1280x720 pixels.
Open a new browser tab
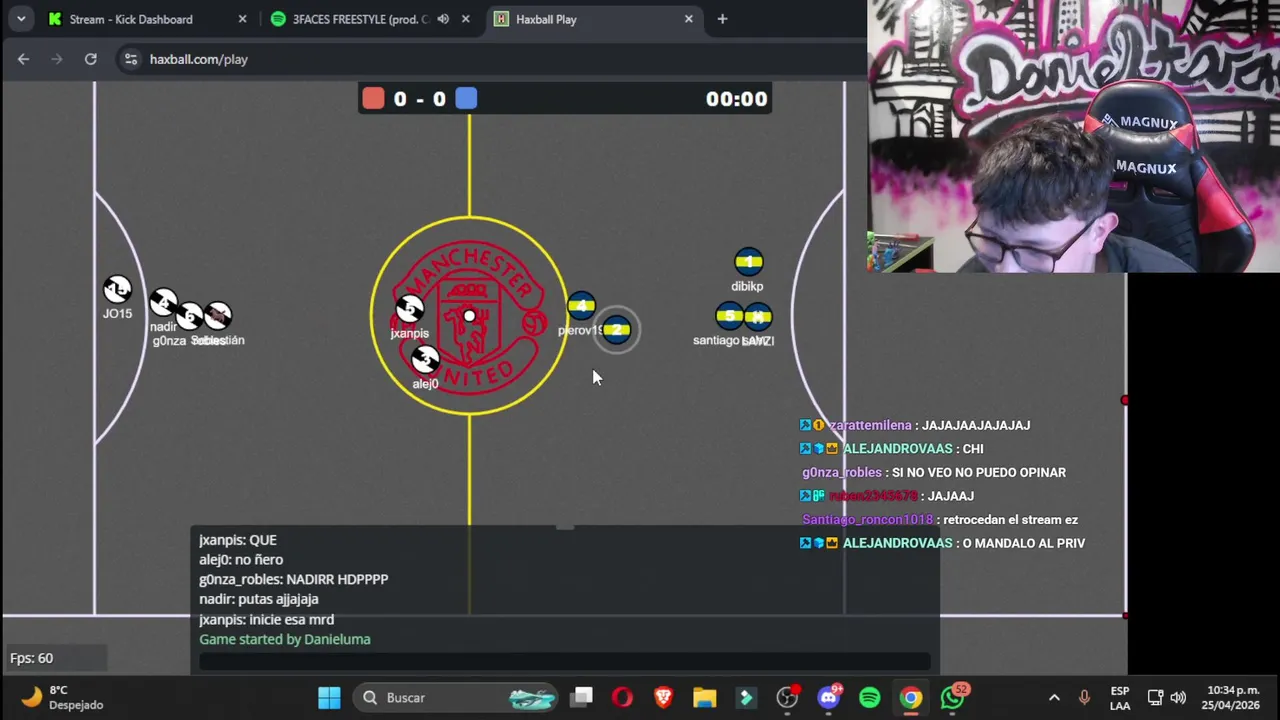pos(722,19)
